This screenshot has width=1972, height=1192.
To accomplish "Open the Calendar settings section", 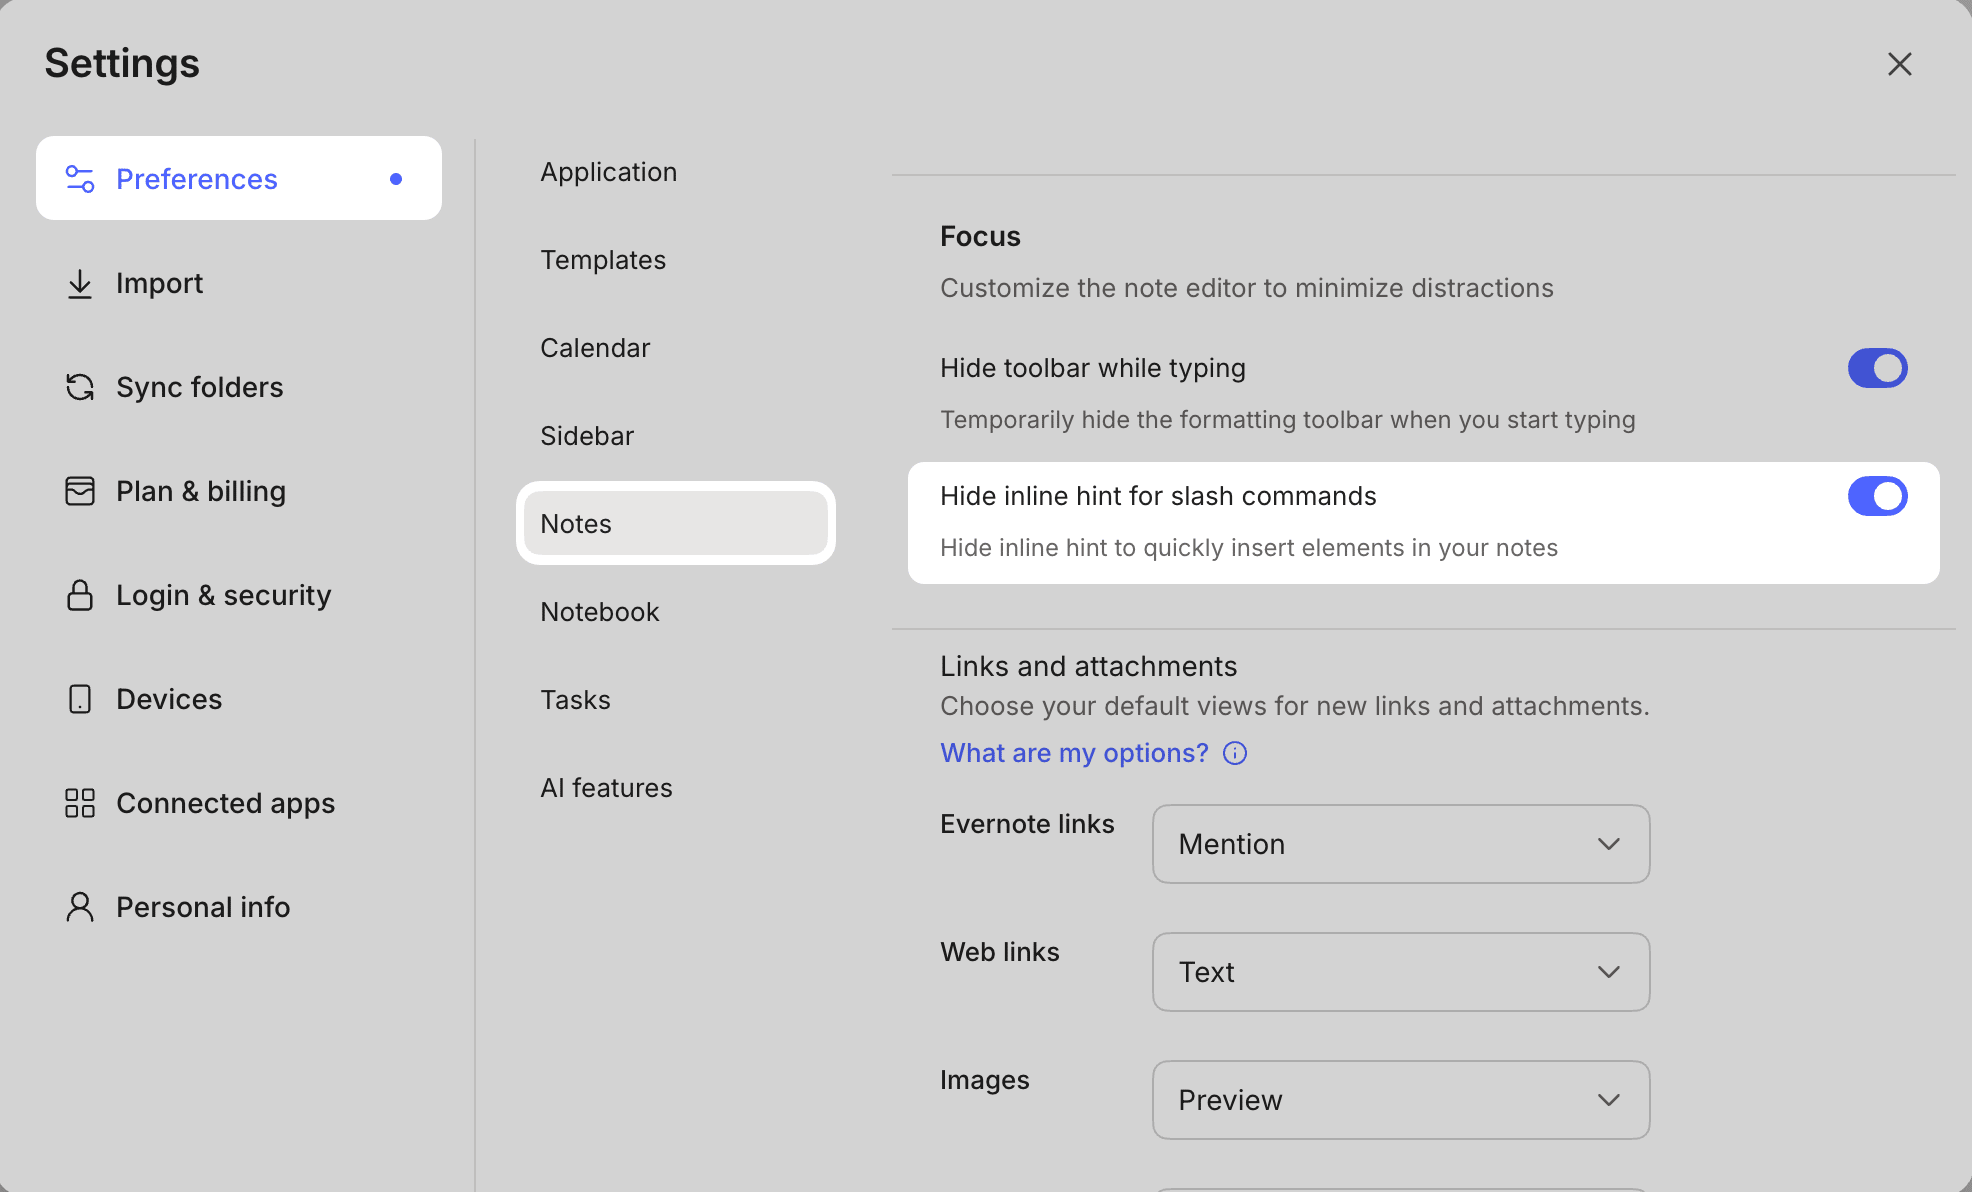I will pos(595,348).
